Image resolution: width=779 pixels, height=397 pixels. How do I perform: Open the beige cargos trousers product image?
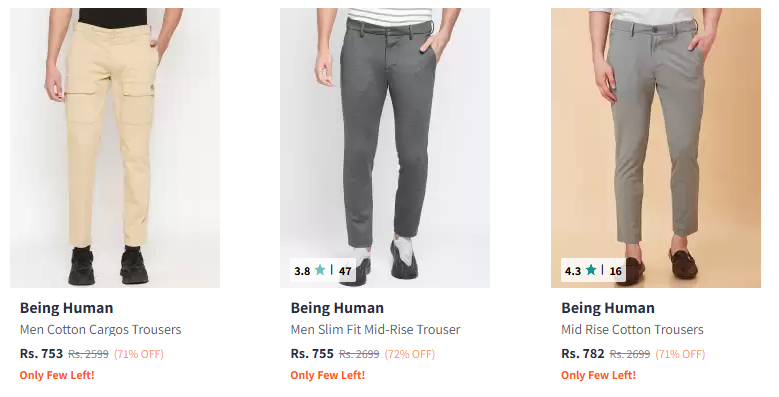coord(115,148)
